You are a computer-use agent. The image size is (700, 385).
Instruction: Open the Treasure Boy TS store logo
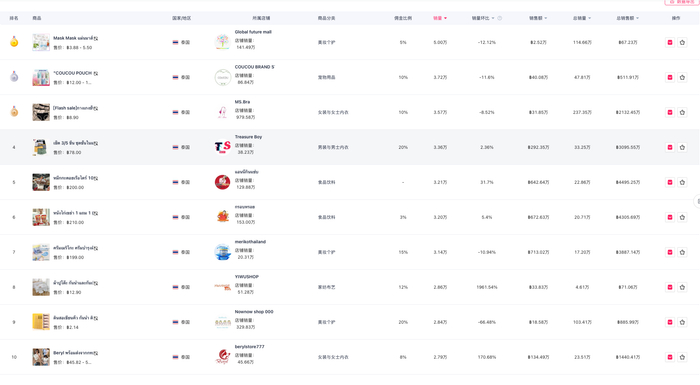[x=222, y=147]
